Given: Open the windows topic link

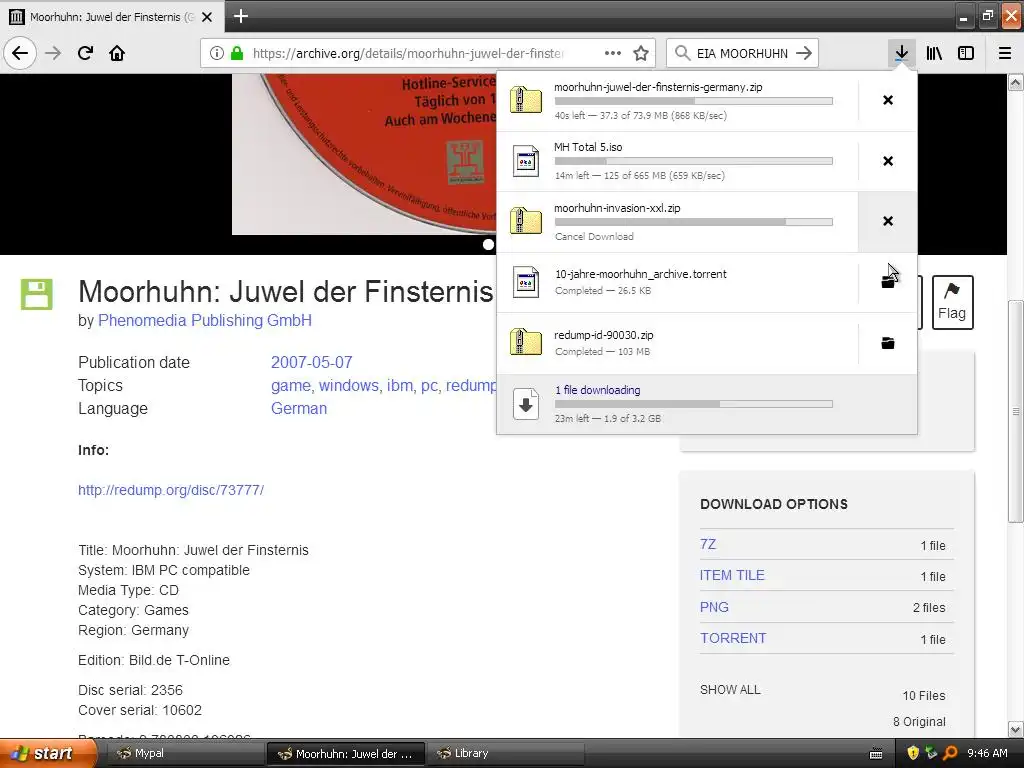Looking at the screenshot, I should click(x=349, y=385).
